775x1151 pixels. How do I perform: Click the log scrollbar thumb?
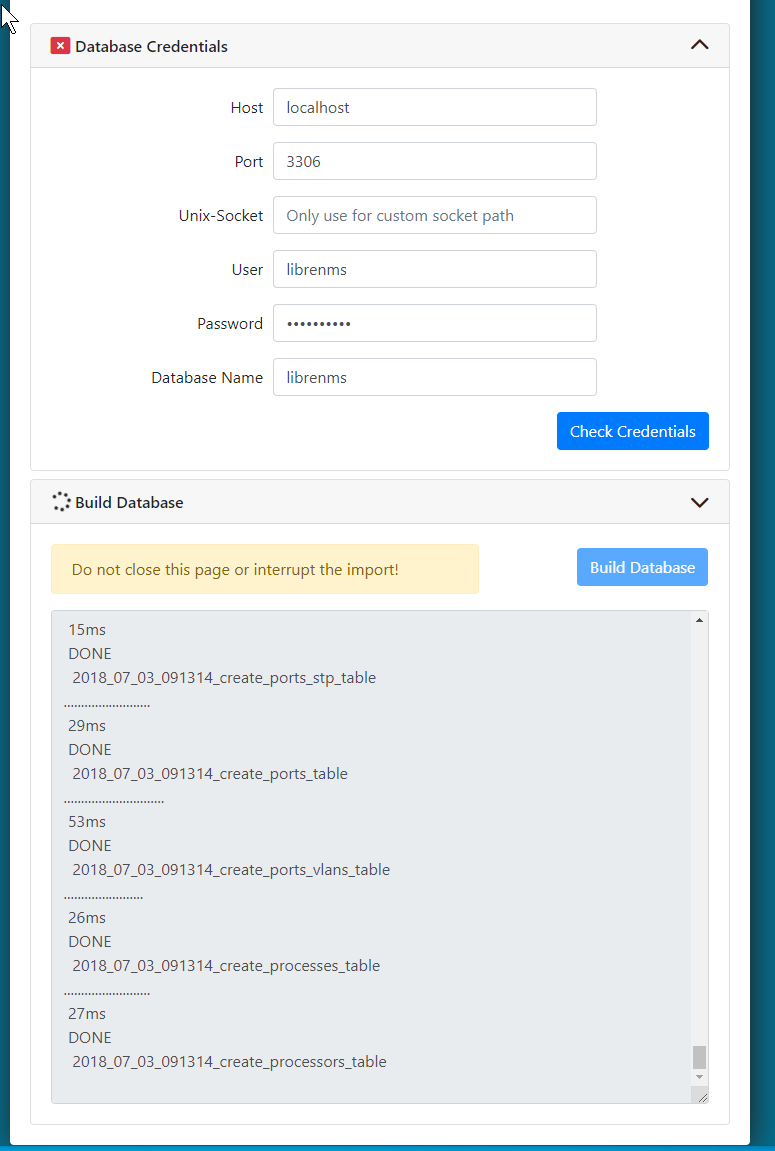[699, 1057]
